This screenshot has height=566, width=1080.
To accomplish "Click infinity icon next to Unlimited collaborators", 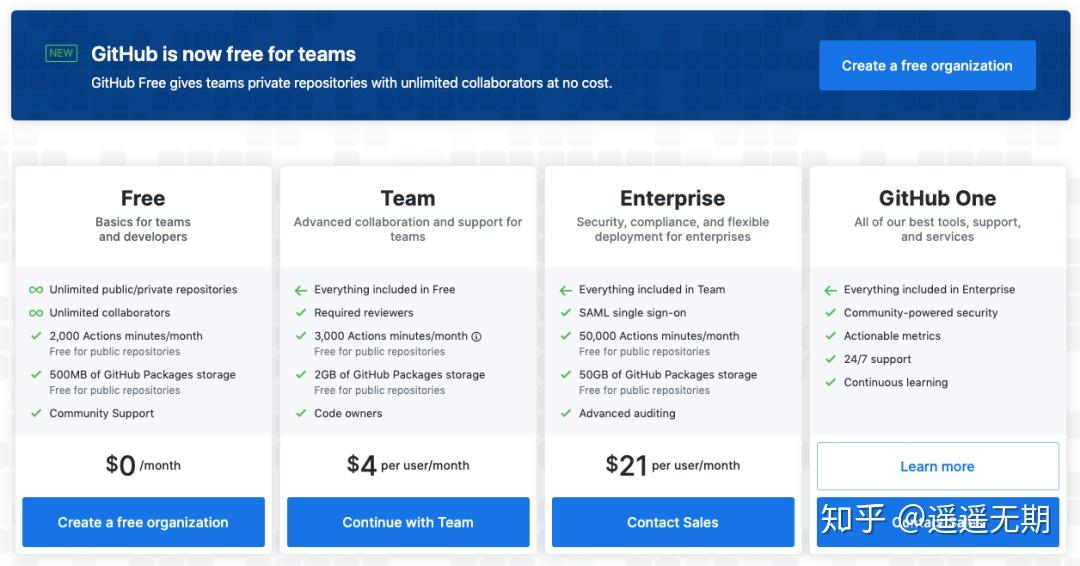I will click(36, 313).
